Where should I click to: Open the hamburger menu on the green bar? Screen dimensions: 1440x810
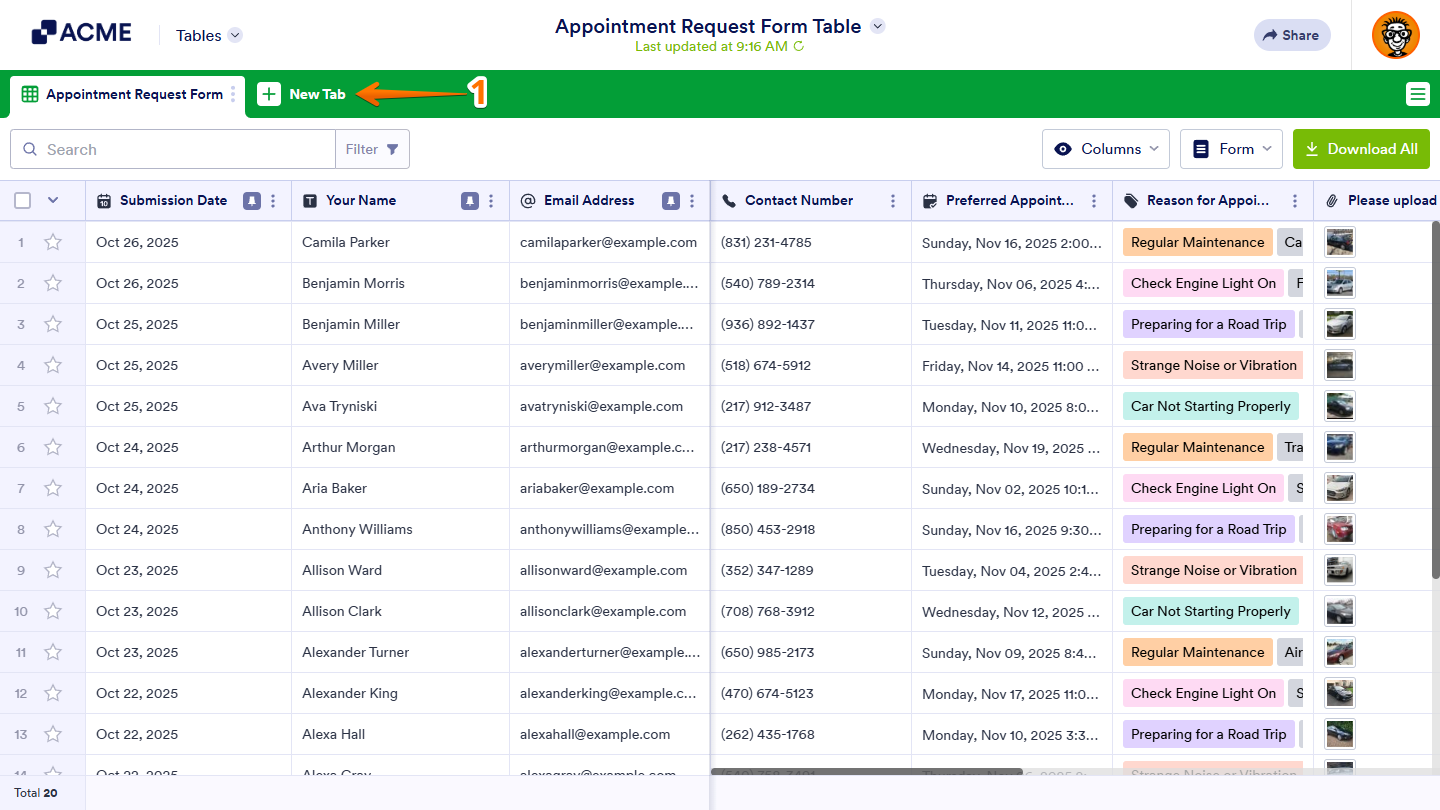point(1417,94)
